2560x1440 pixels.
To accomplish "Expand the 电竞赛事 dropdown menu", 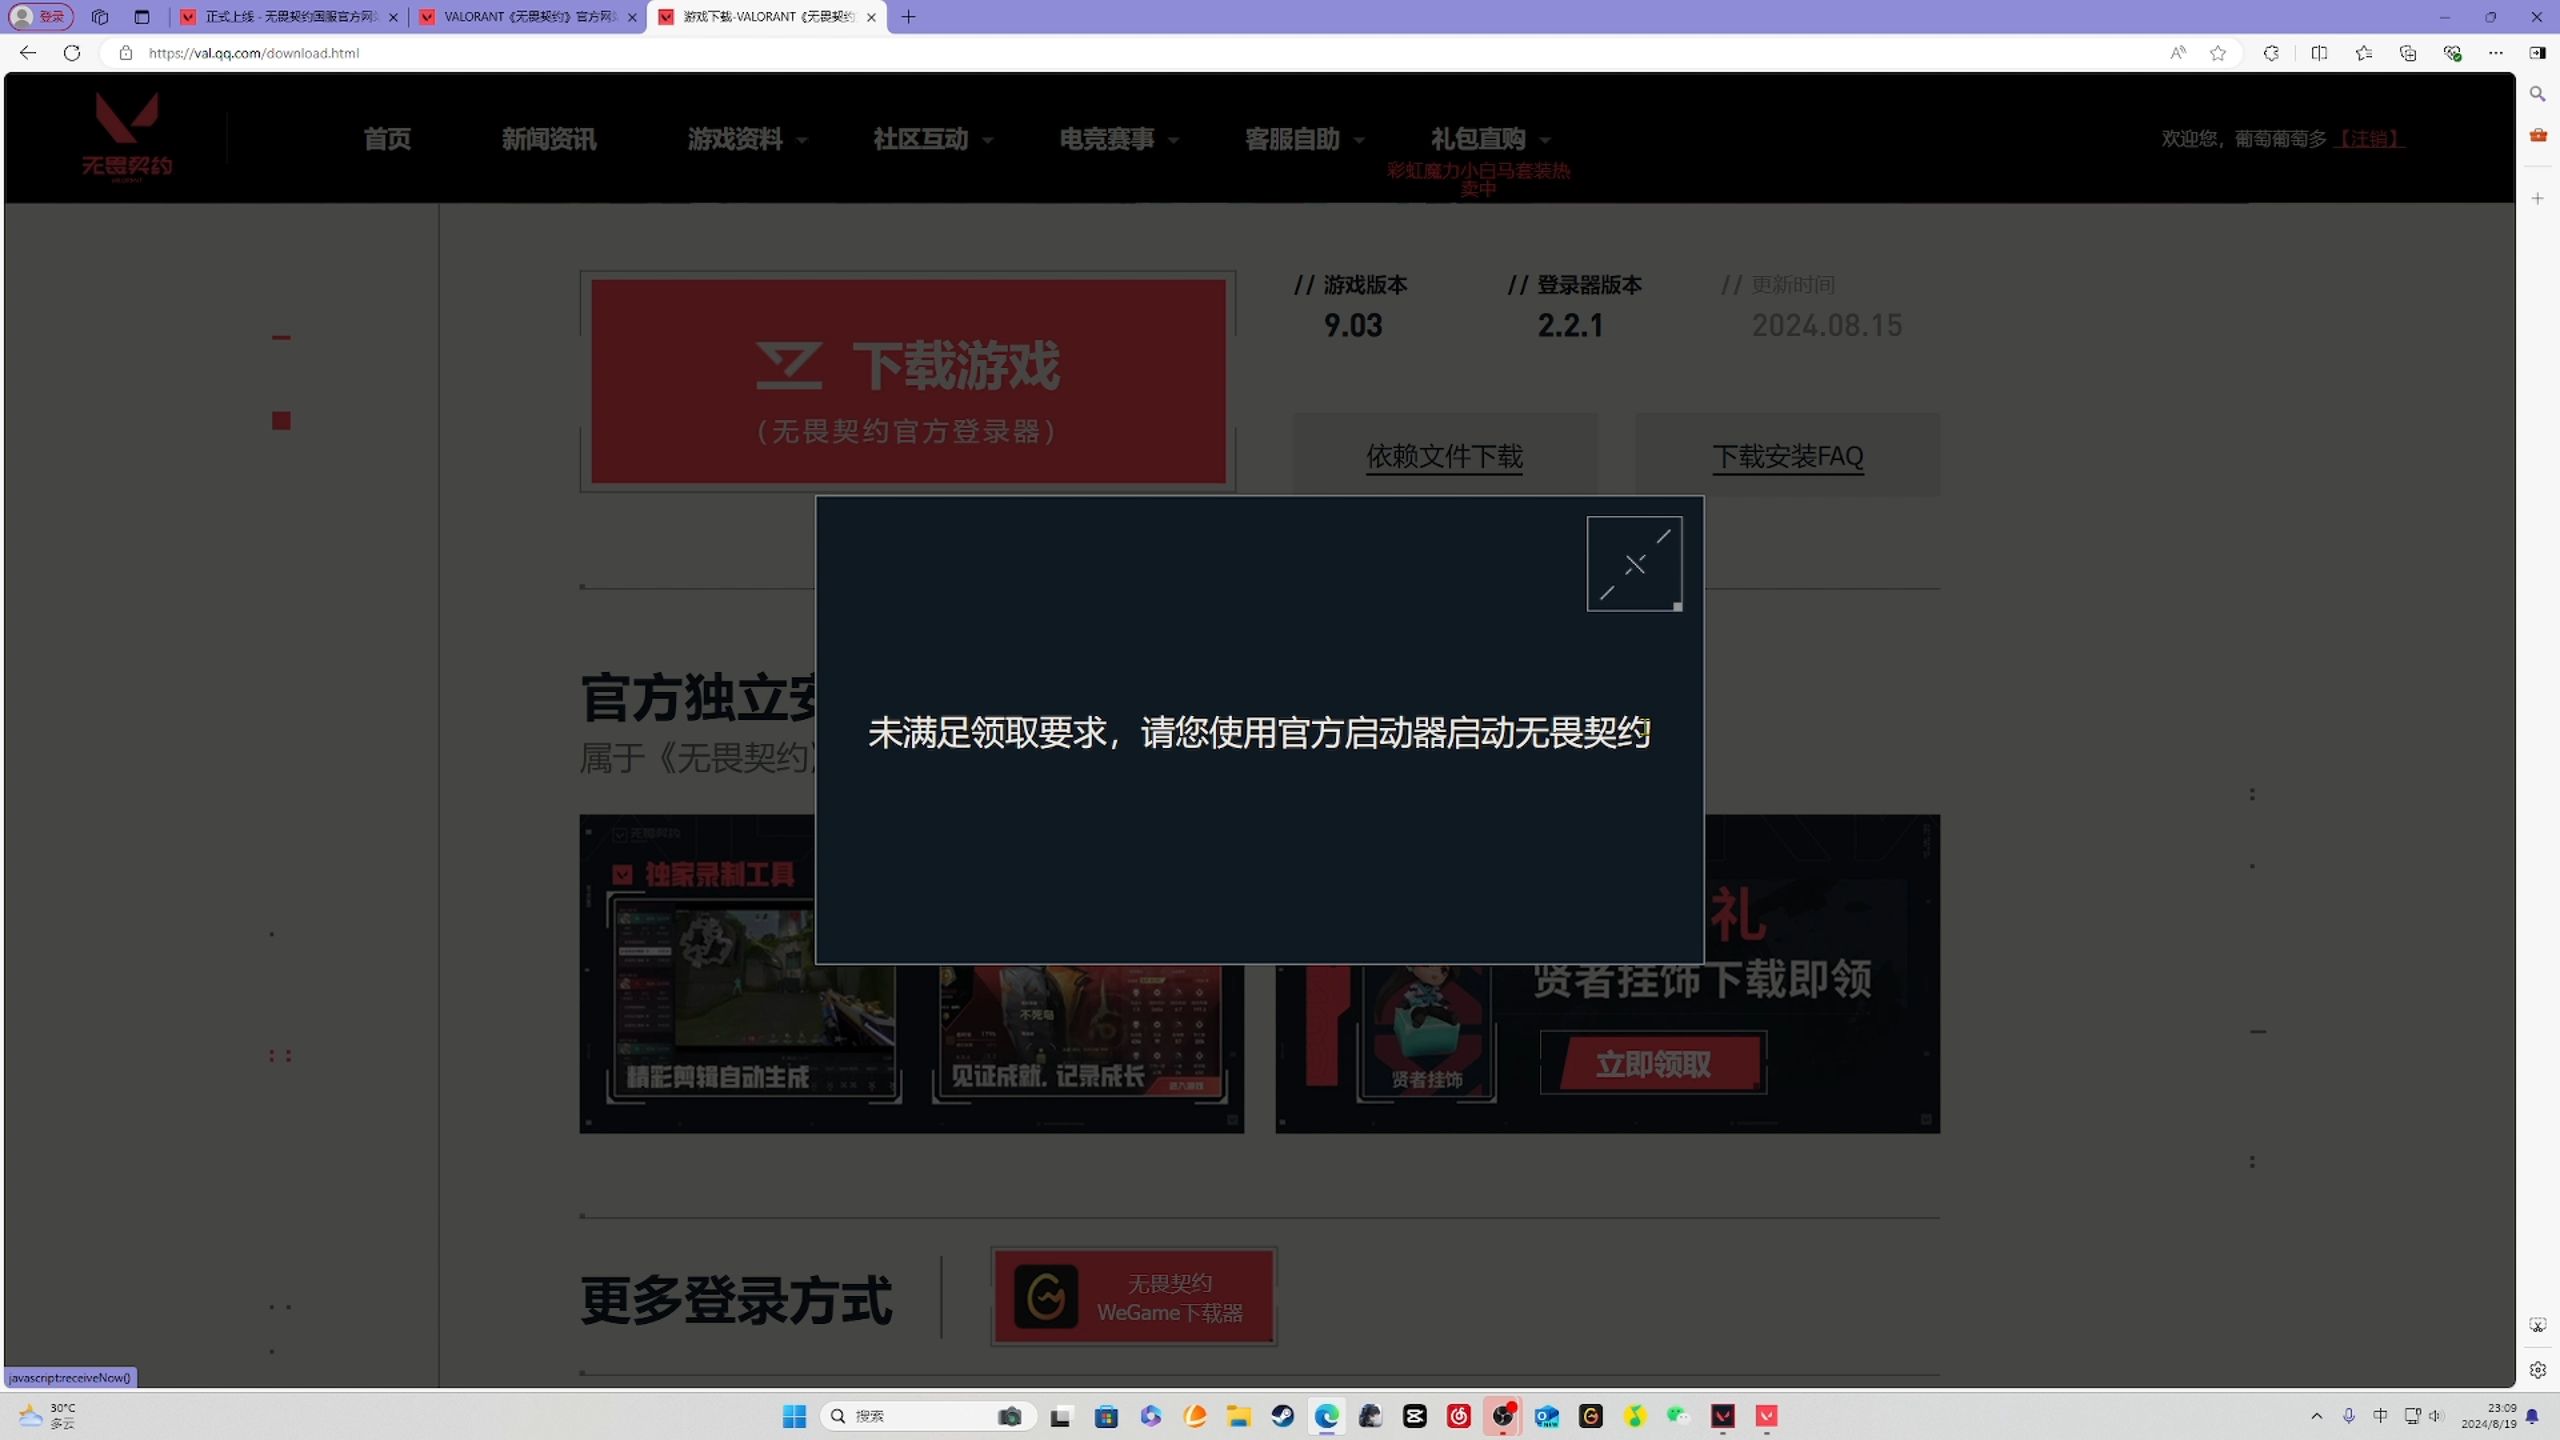I will coord(1118,138).
